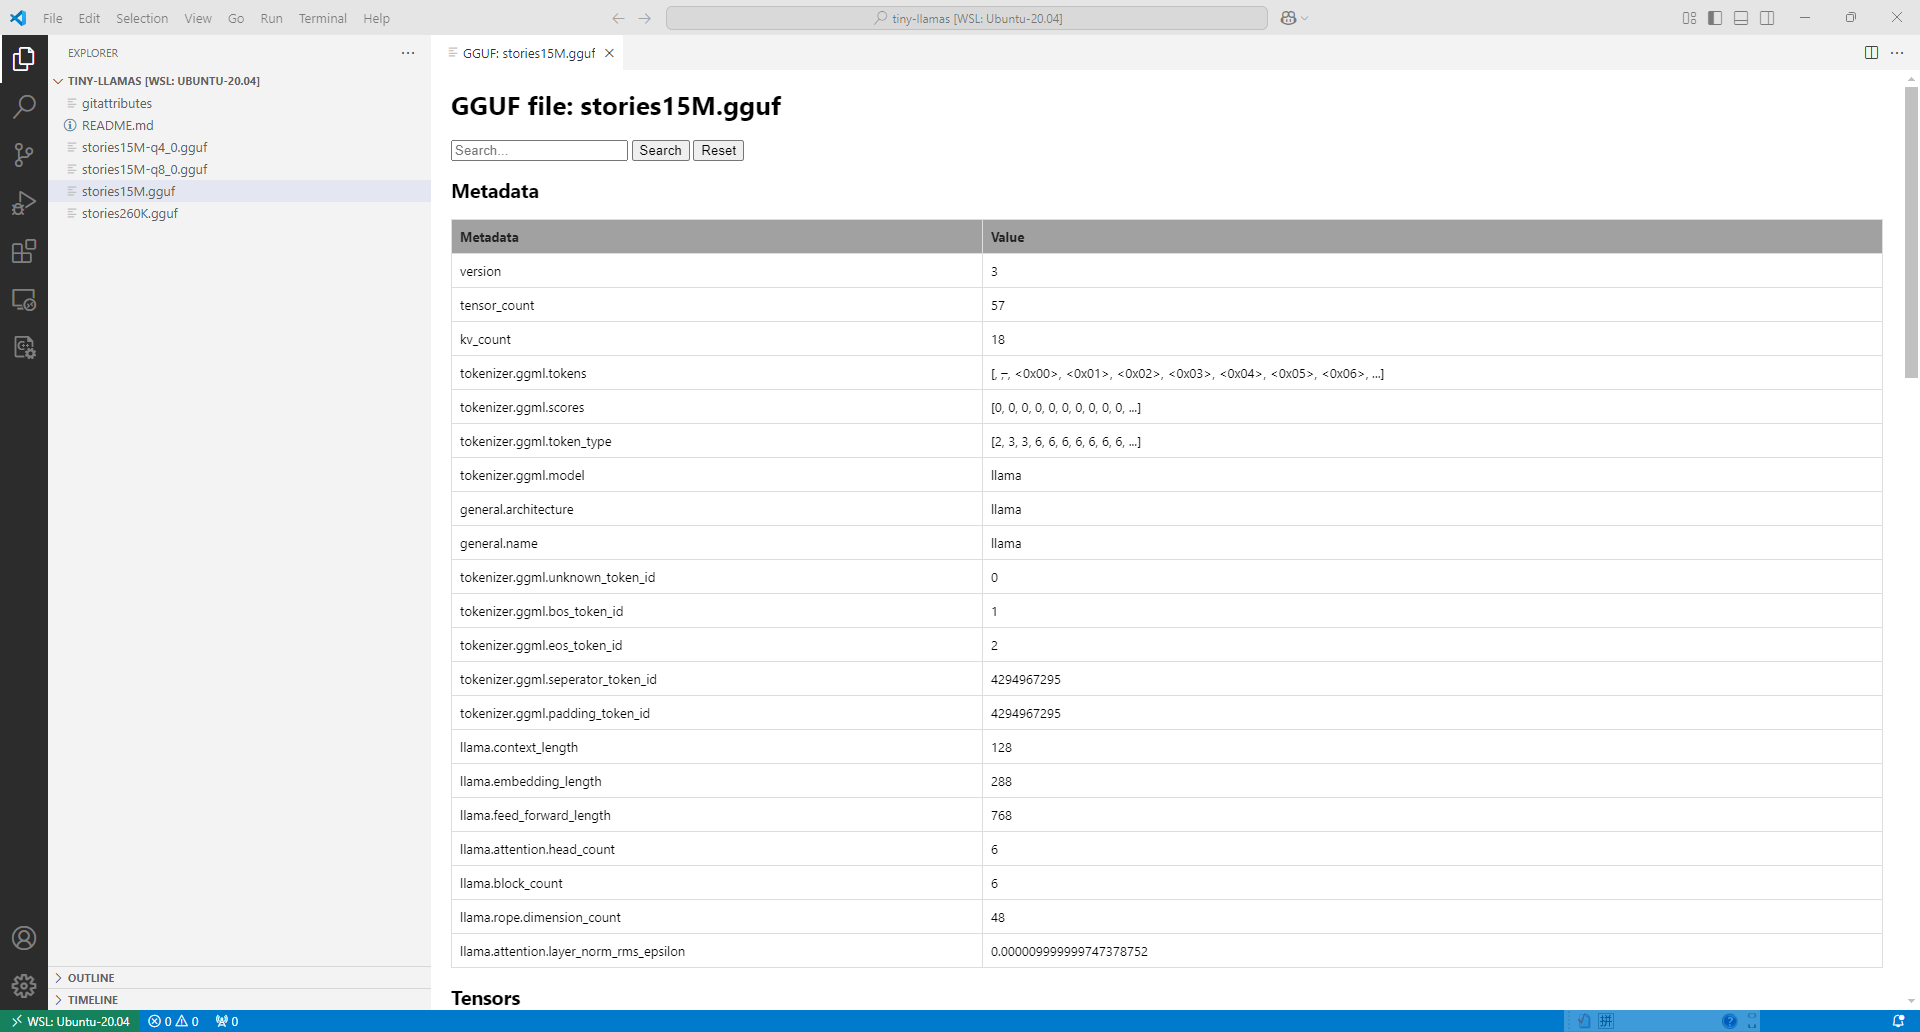Open the errors and warnings status item
The height and width of the screenshot is (1032, 1920).
173,1021
